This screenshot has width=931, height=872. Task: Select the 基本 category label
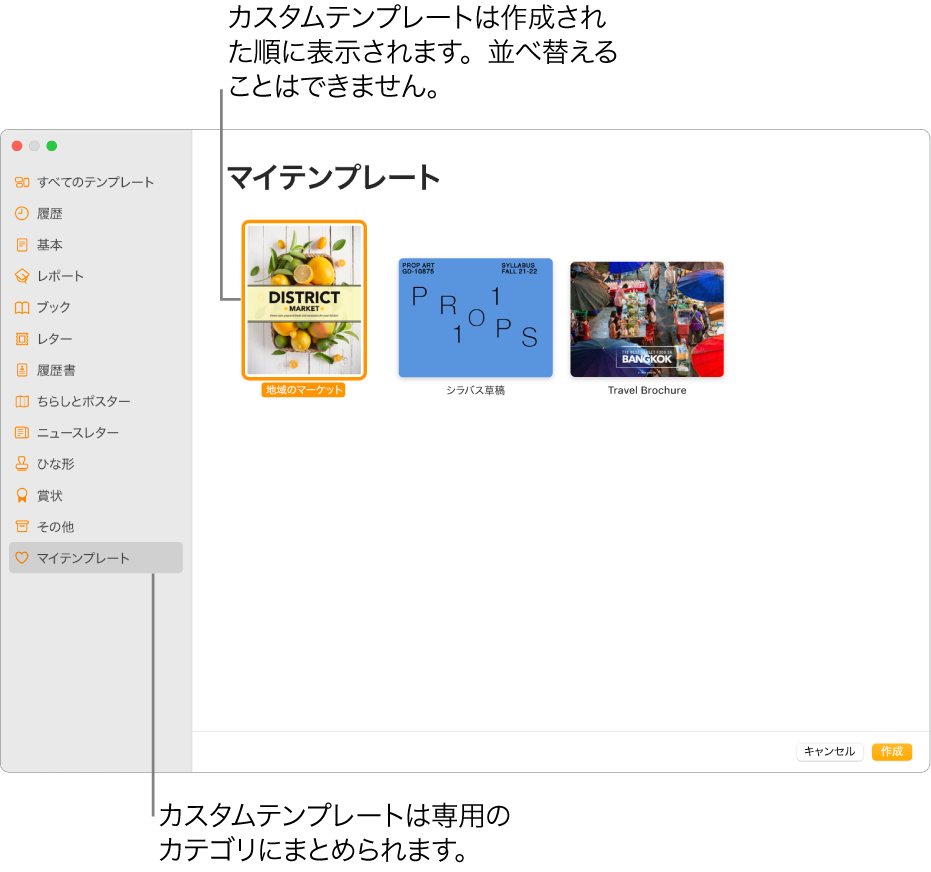pyautogui.click(x=50, y=245)
